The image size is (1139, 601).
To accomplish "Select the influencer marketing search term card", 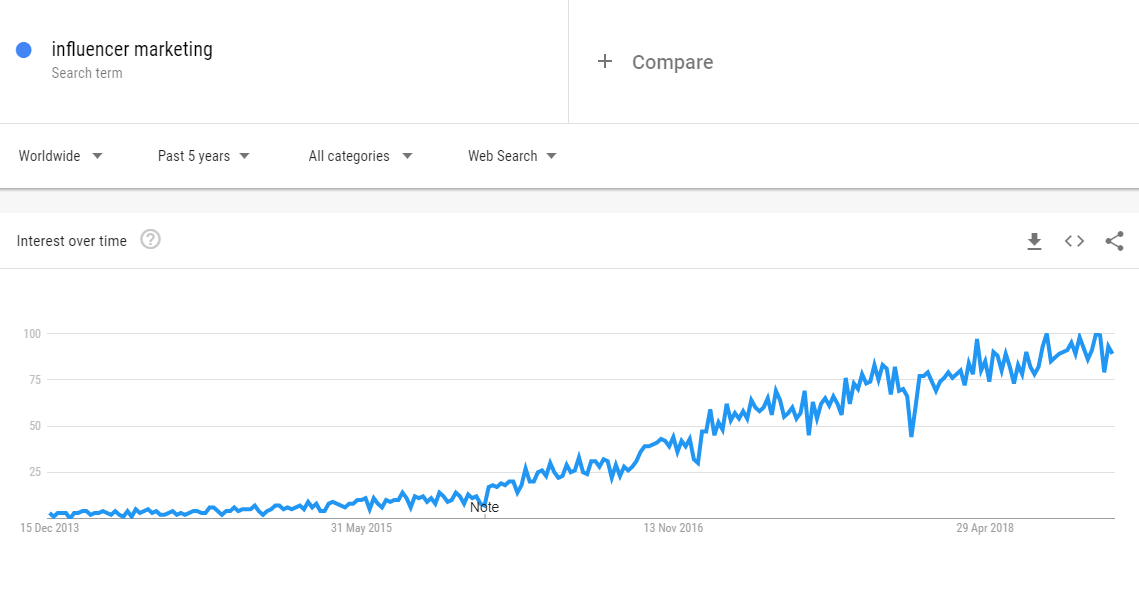I will click(x=130, y=49).
